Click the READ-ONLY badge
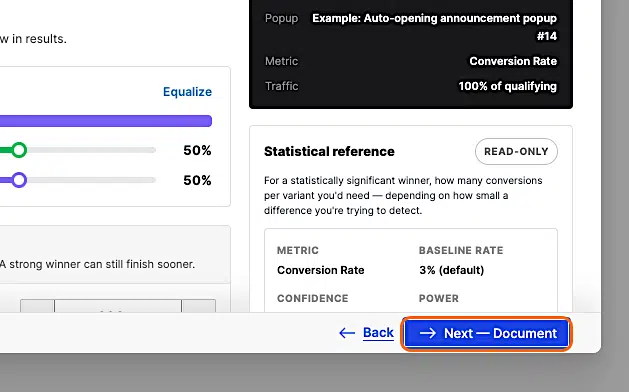Viewport: 629px width, 392px height. pos(516,151)
